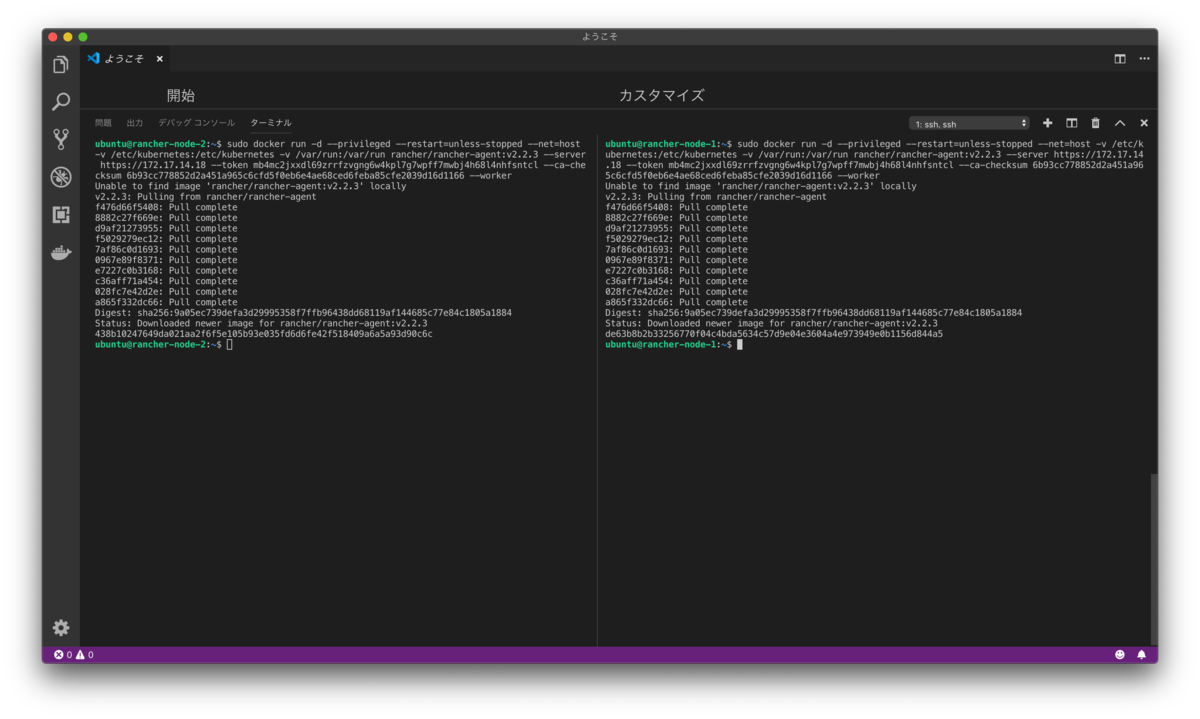The width and height of the screenshot is (1200, 719).
Task: Maximize the panel with up chevron
Action: 1120,123
